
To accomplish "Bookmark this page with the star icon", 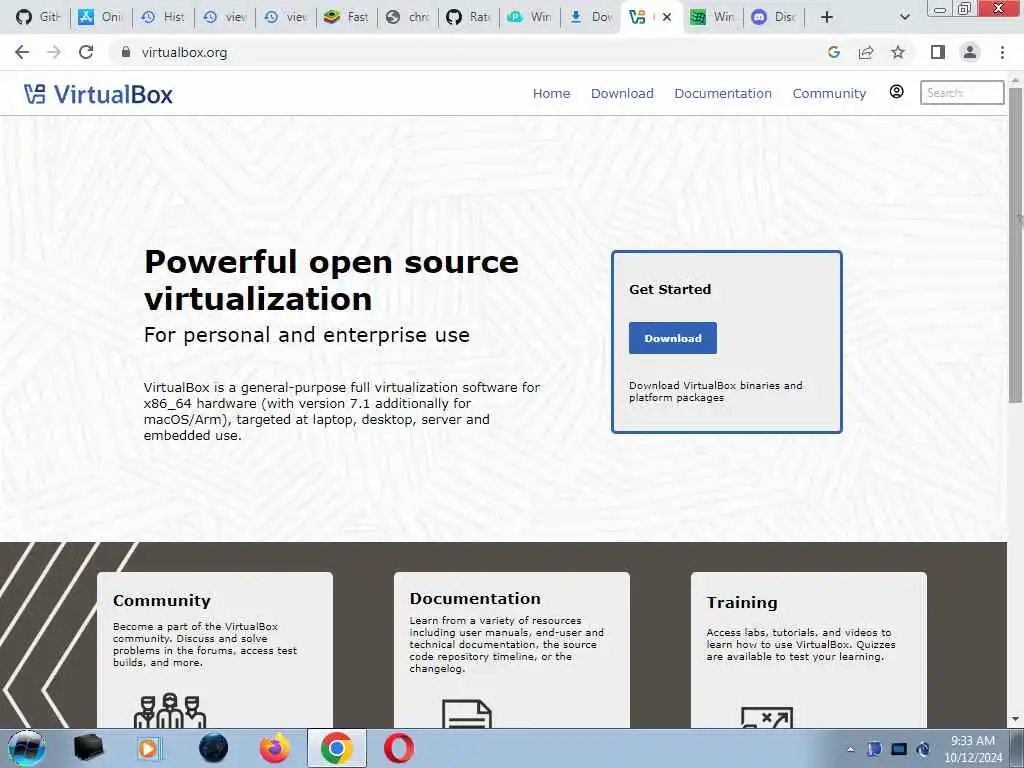I will (898, 52).
